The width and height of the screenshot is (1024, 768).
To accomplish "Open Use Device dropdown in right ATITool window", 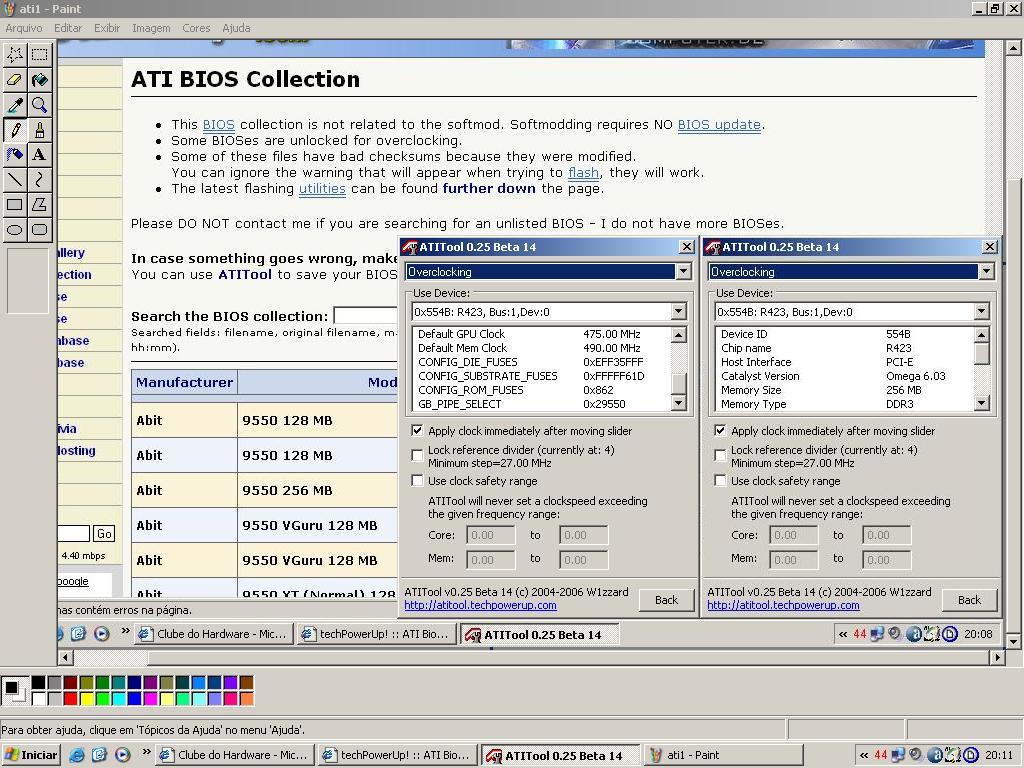I will pos(982,312).
